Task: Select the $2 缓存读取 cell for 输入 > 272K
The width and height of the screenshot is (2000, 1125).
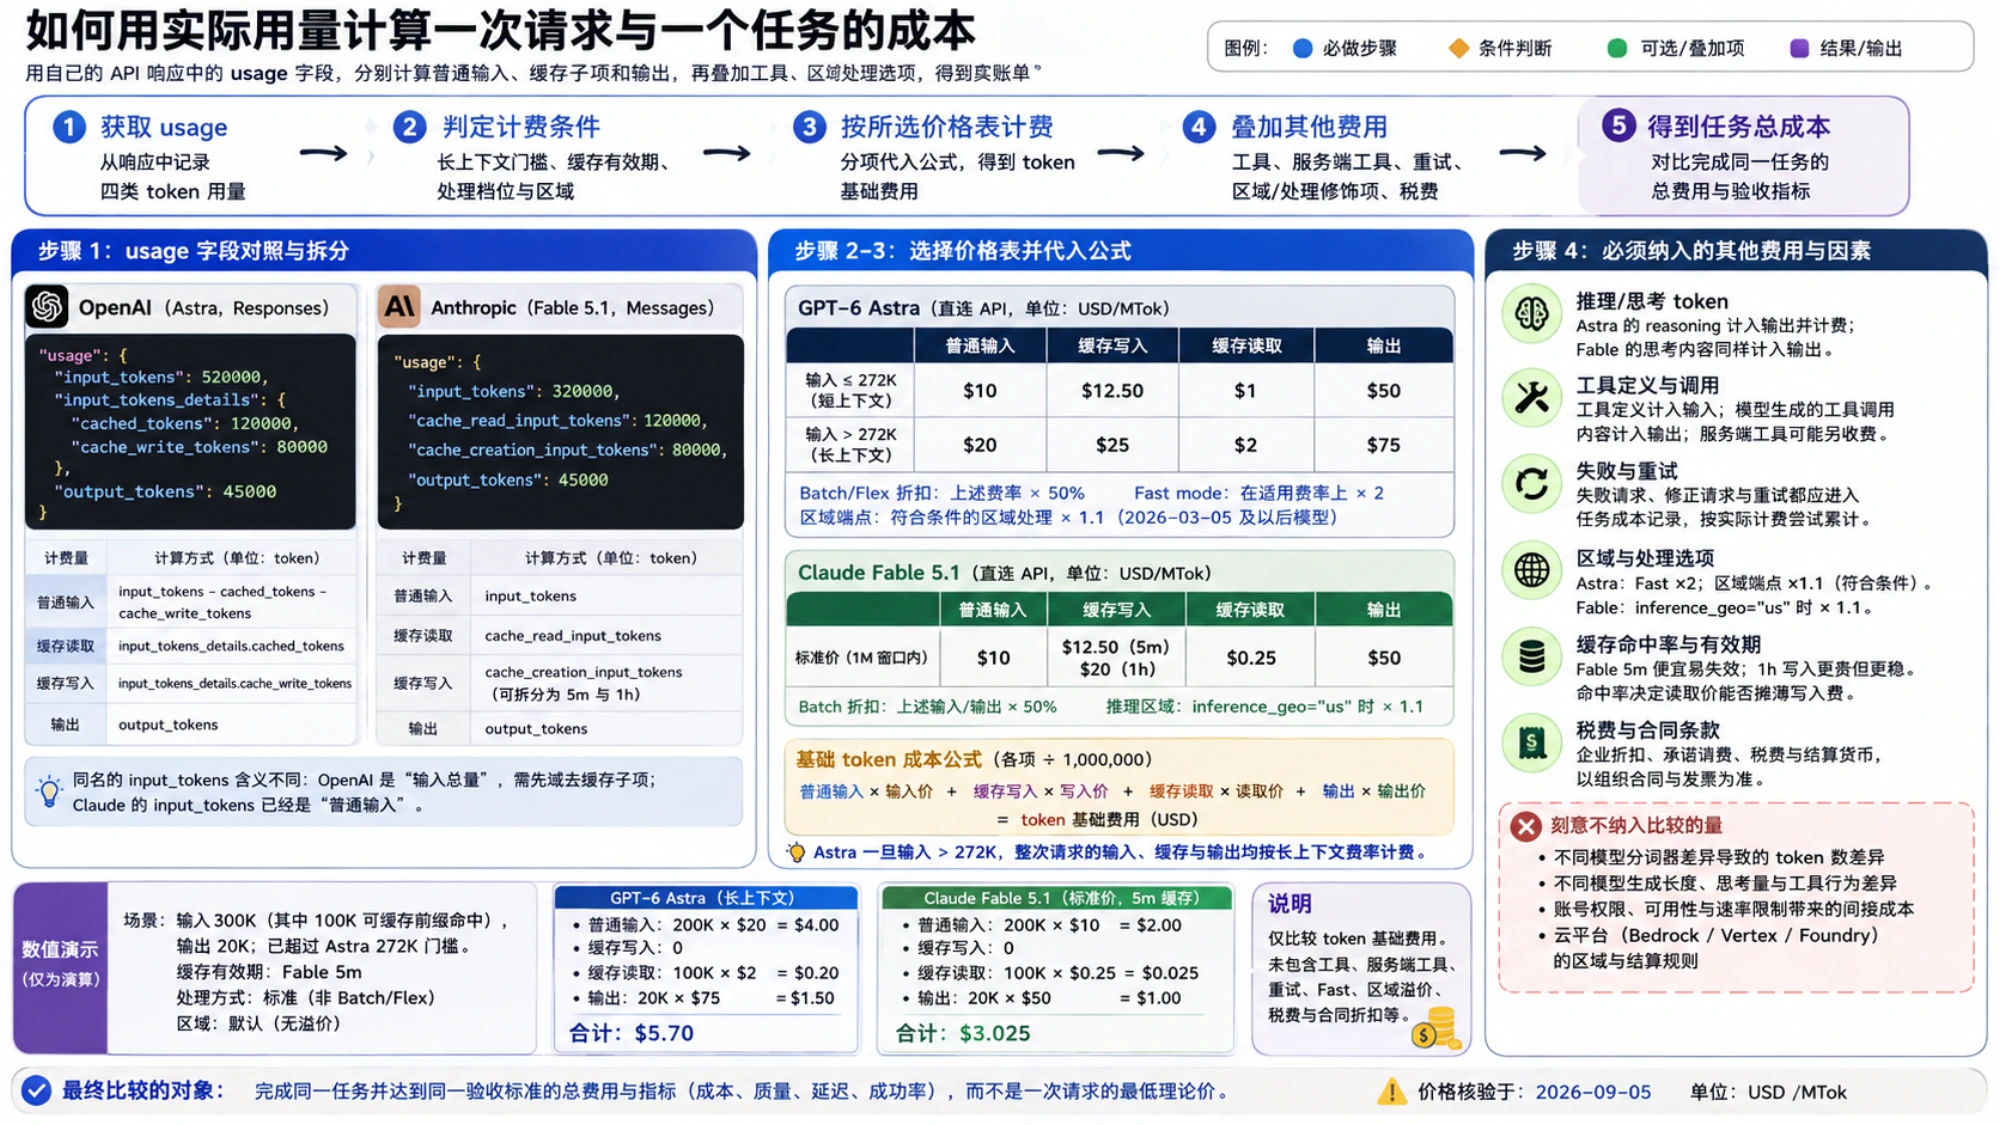Action: [1245, 444]
